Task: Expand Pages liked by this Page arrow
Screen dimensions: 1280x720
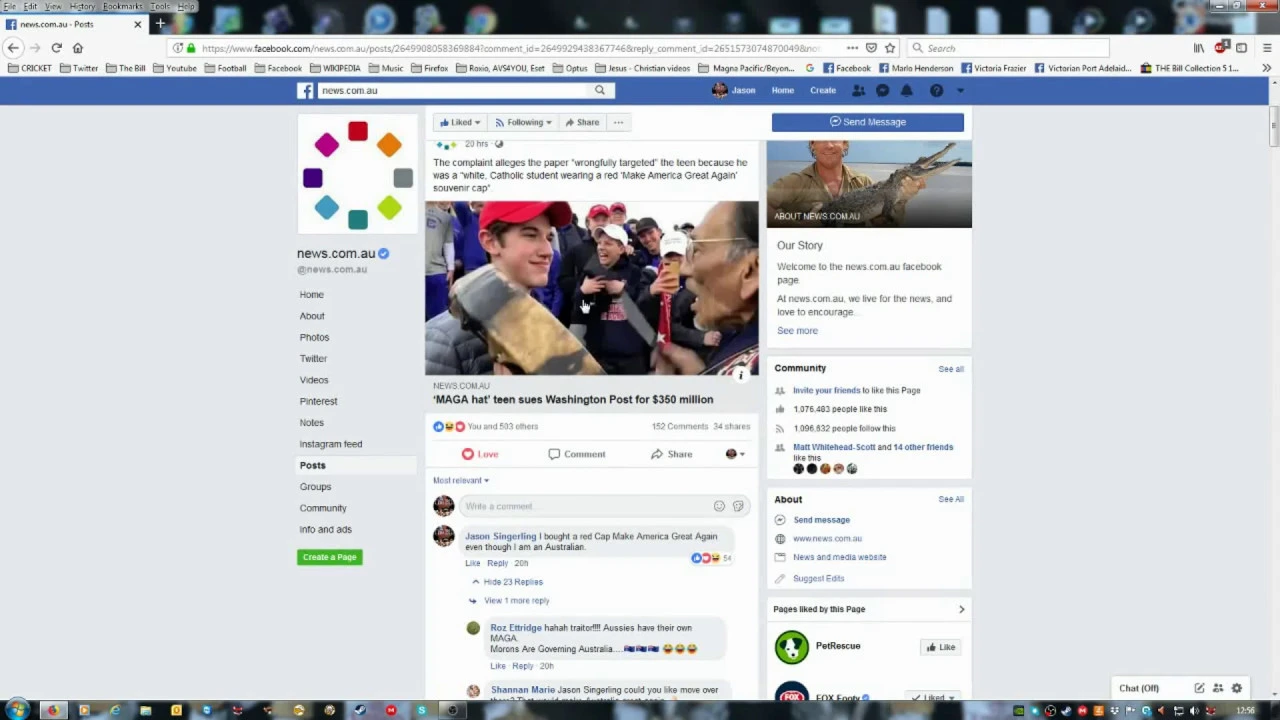Action: point(961,609)
